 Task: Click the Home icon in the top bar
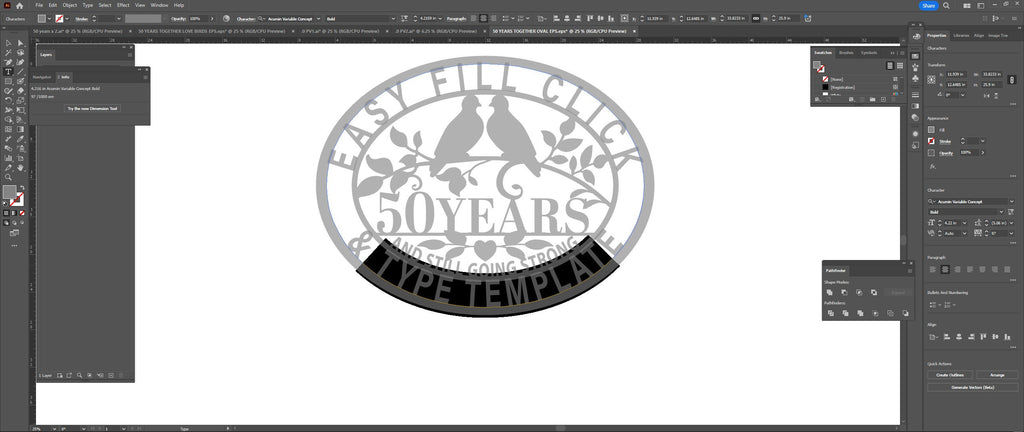coord(19,5)
